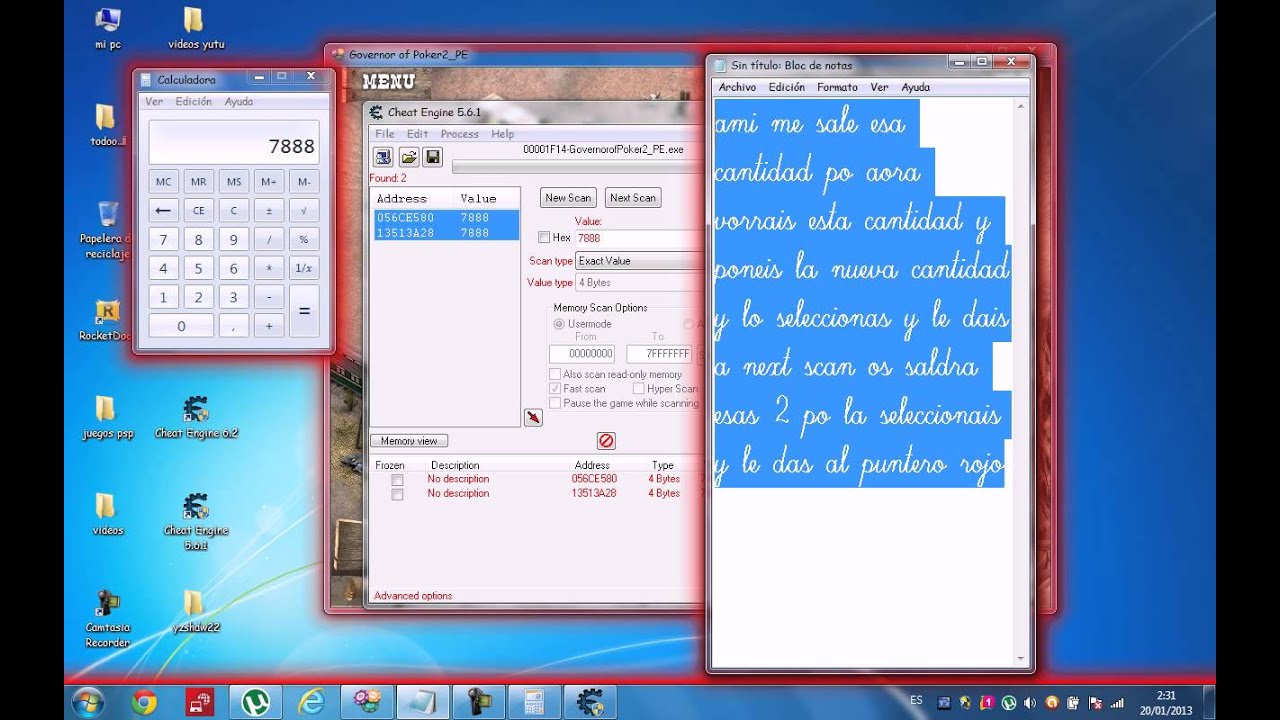Viewport: 1280px width, 720px height.
Task: Click the Next Scan button
Action: click(633, 198)
